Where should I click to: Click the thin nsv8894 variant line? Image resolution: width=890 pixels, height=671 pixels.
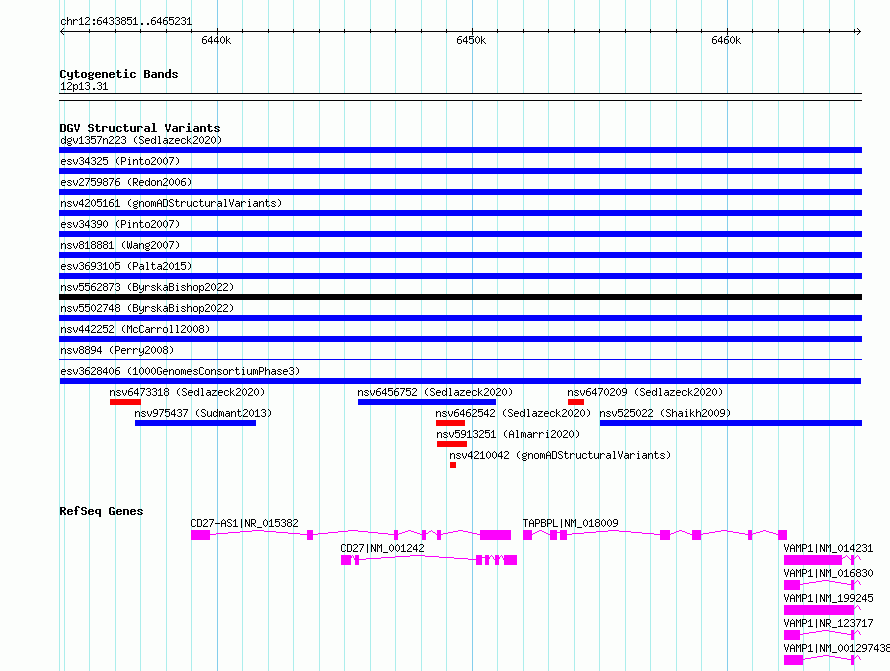point(460,359)
